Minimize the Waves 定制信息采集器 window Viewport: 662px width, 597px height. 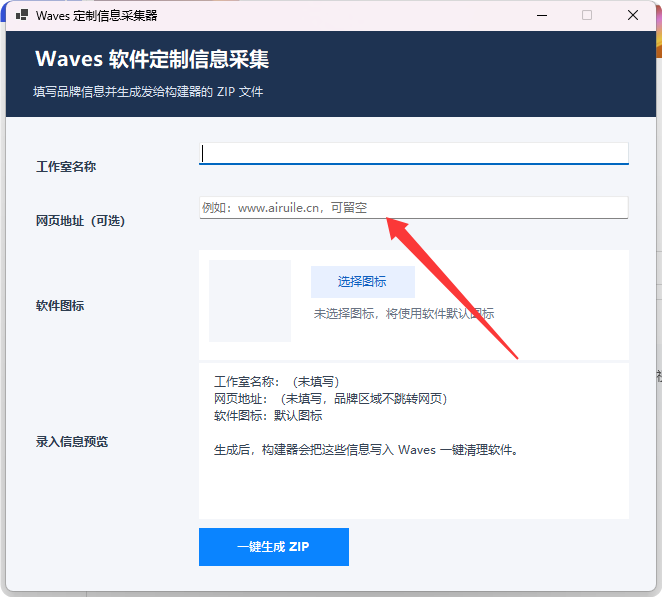click(542, 15)
